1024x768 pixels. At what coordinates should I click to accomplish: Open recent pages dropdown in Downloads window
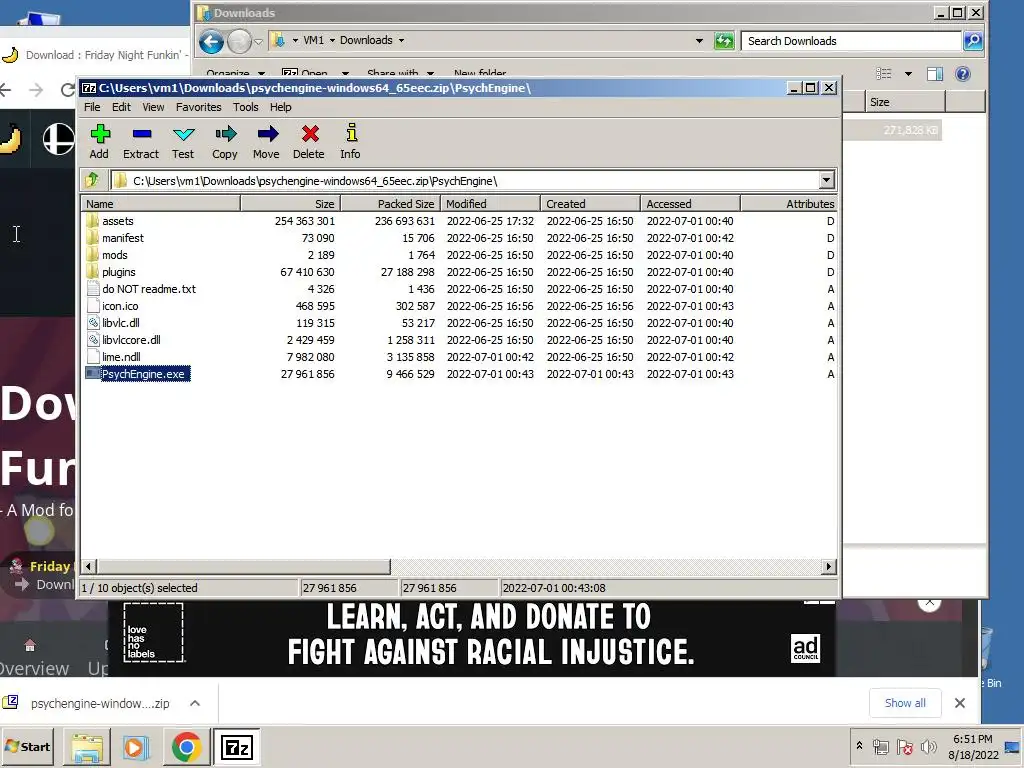pyautogui.click(x=259, y=42)
